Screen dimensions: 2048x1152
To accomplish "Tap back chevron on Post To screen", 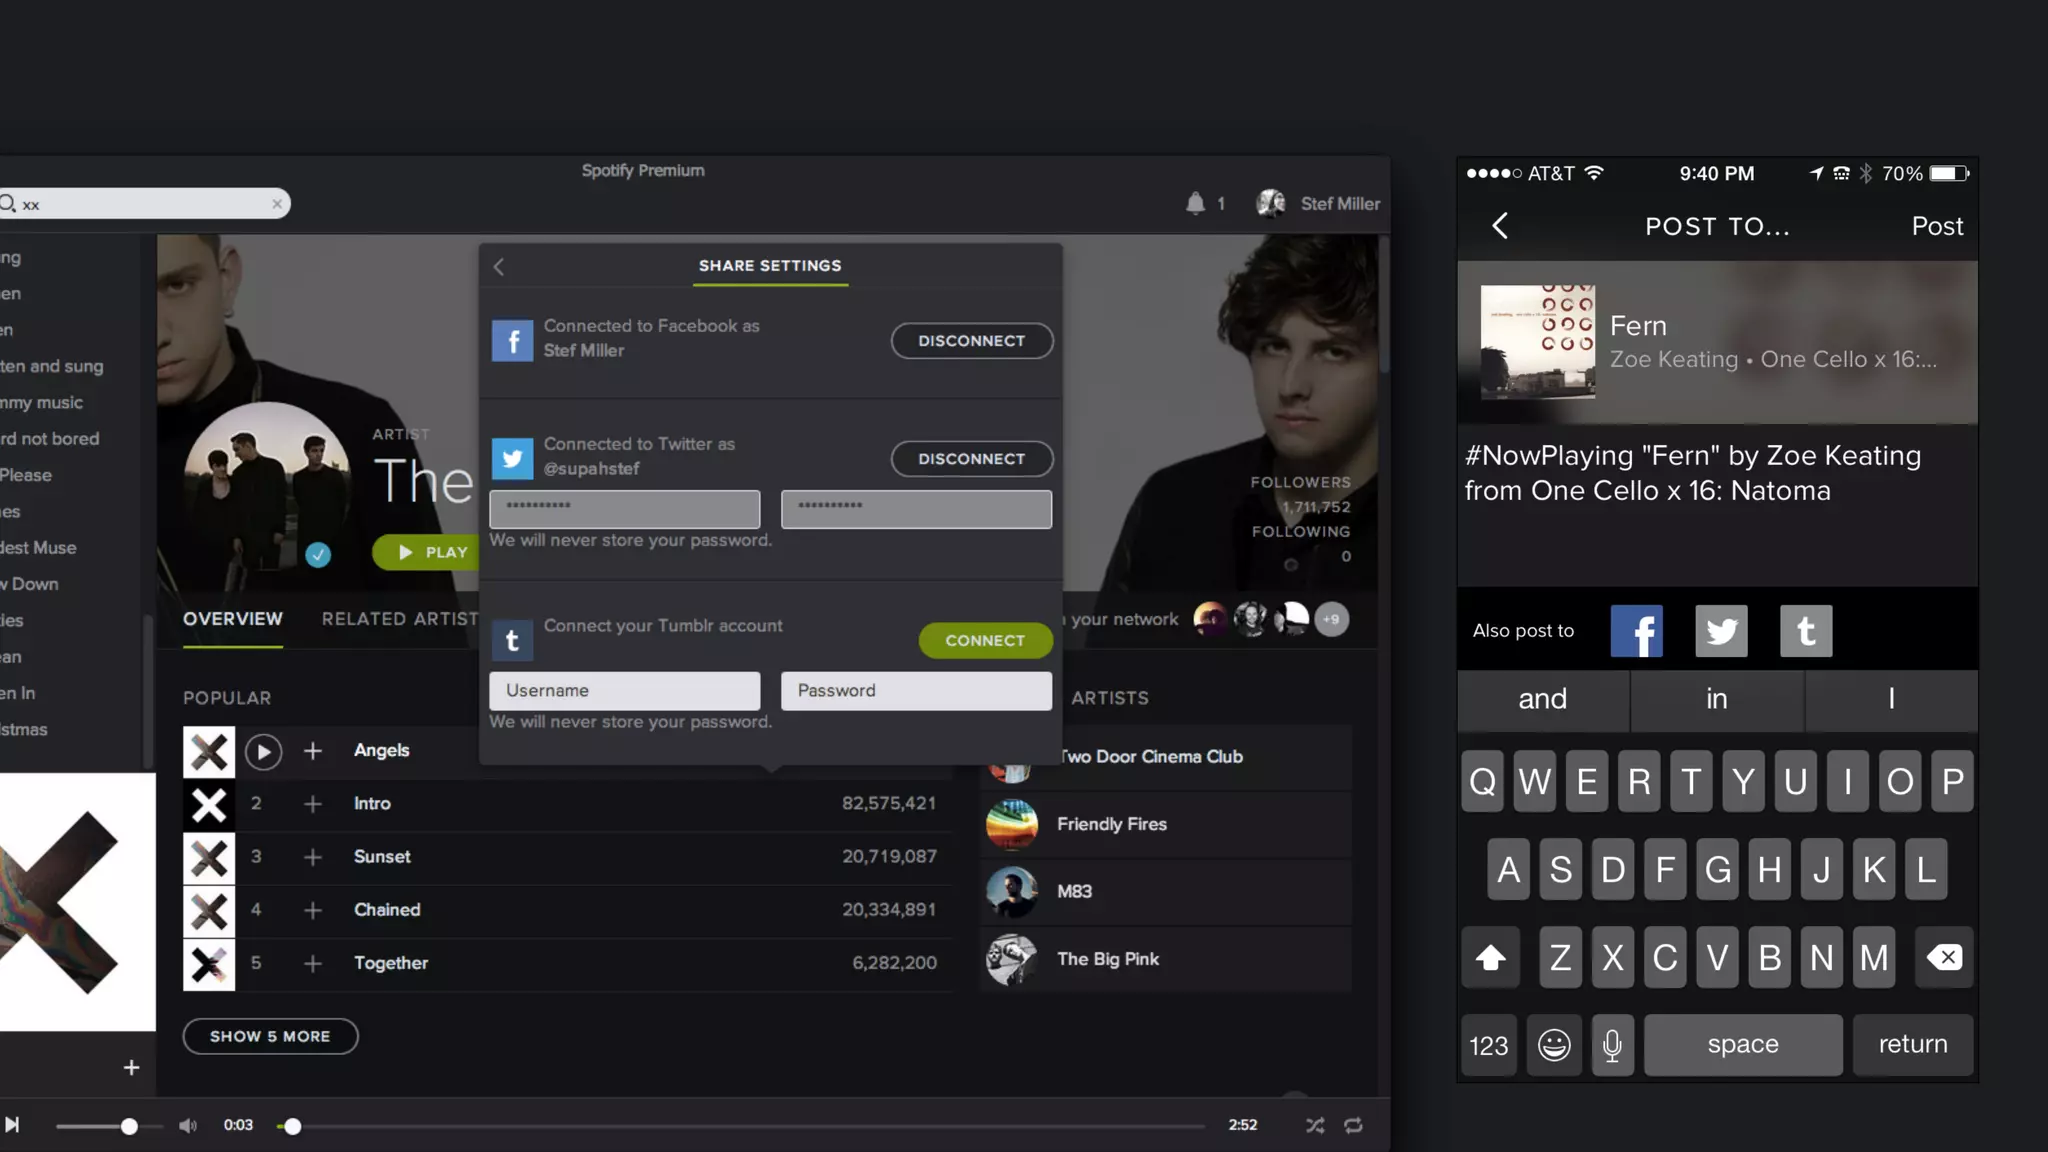I will (x=1500, y=226).
